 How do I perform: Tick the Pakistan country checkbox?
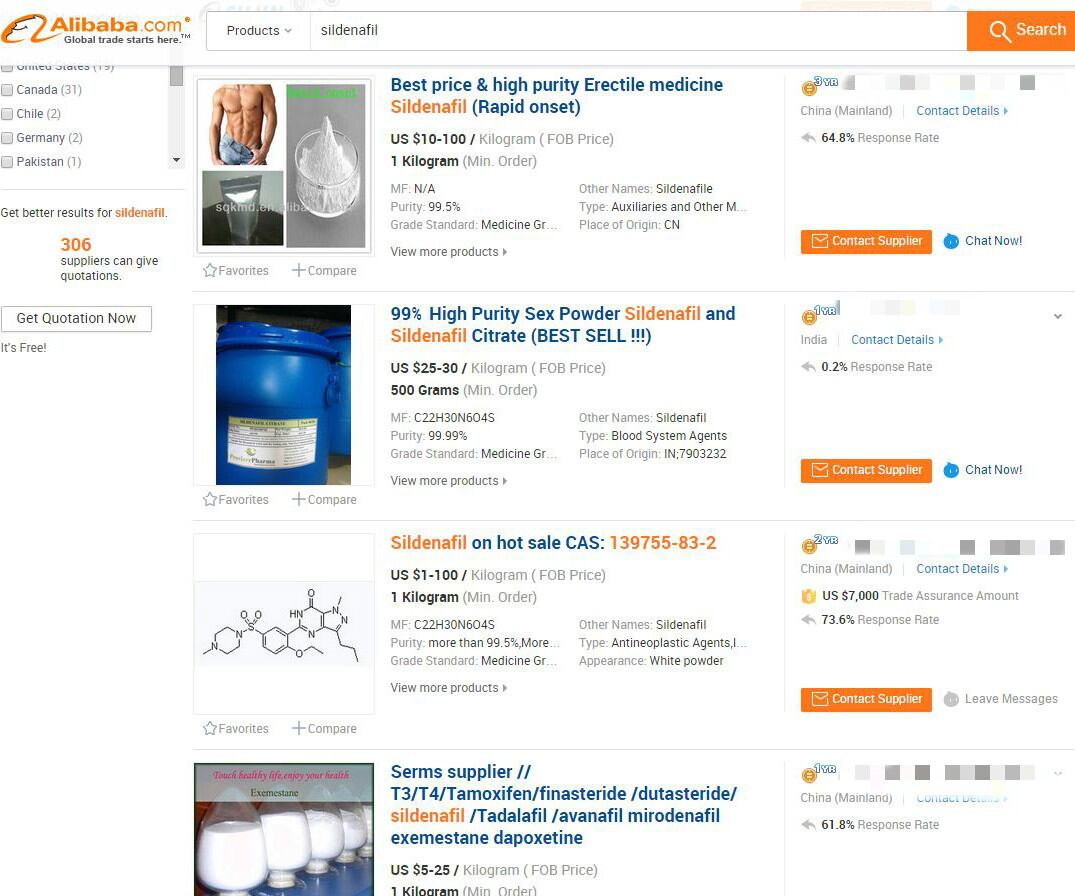click(8, 162)
